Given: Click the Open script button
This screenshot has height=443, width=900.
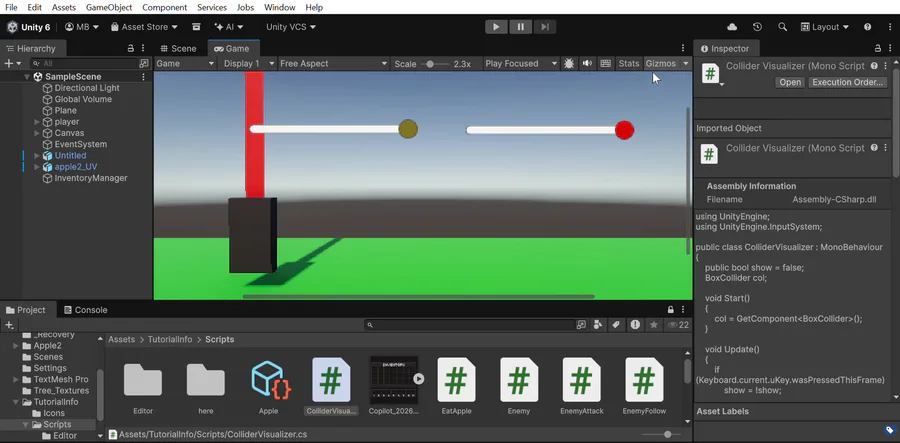Looking at the screenshot, I should point(790,82).
